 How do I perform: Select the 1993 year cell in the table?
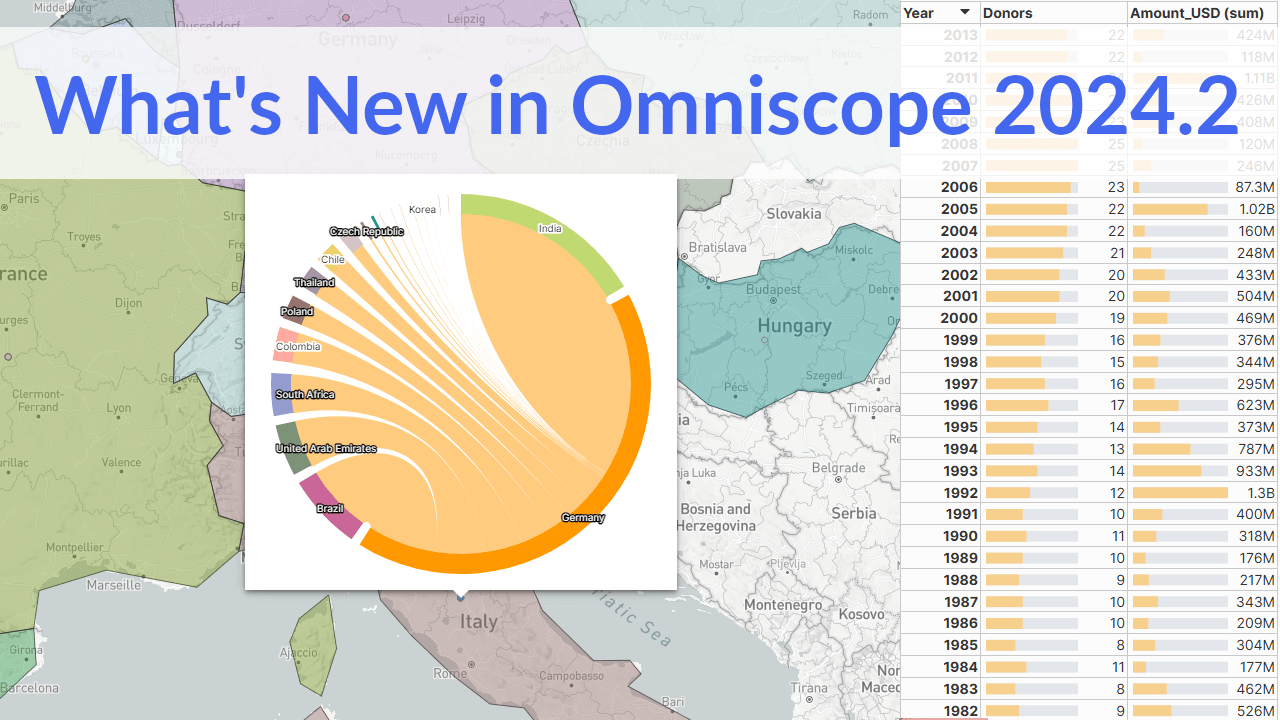[959, 471]
